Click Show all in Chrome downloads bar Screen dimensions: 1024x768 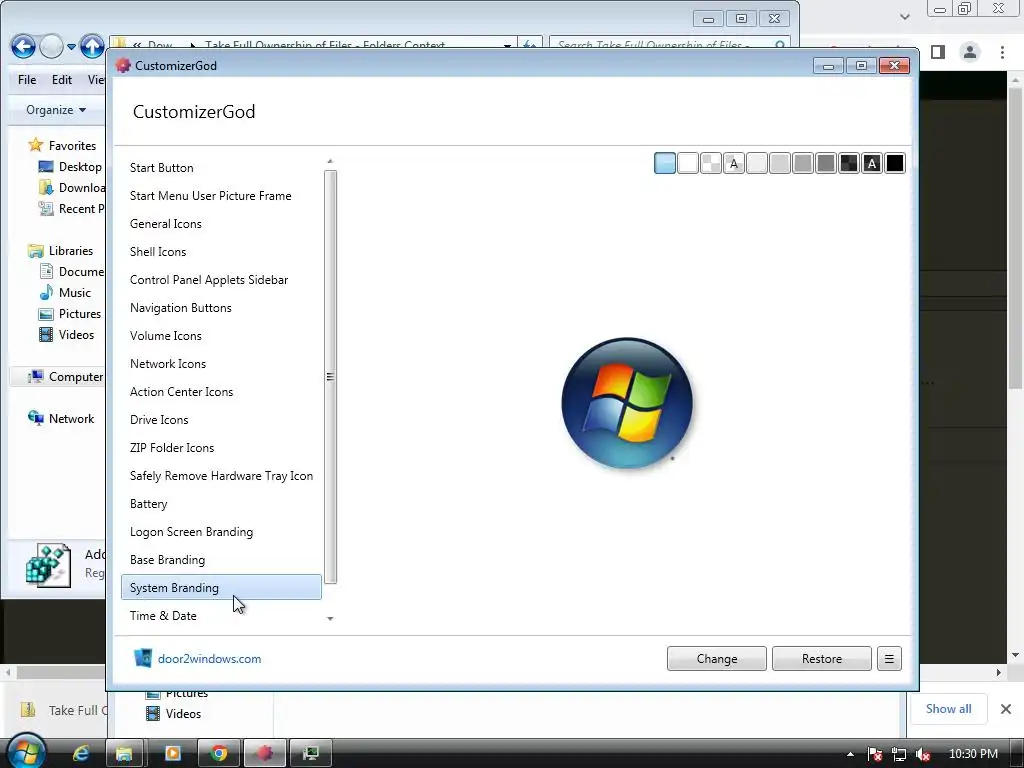(x=948, y=709)
